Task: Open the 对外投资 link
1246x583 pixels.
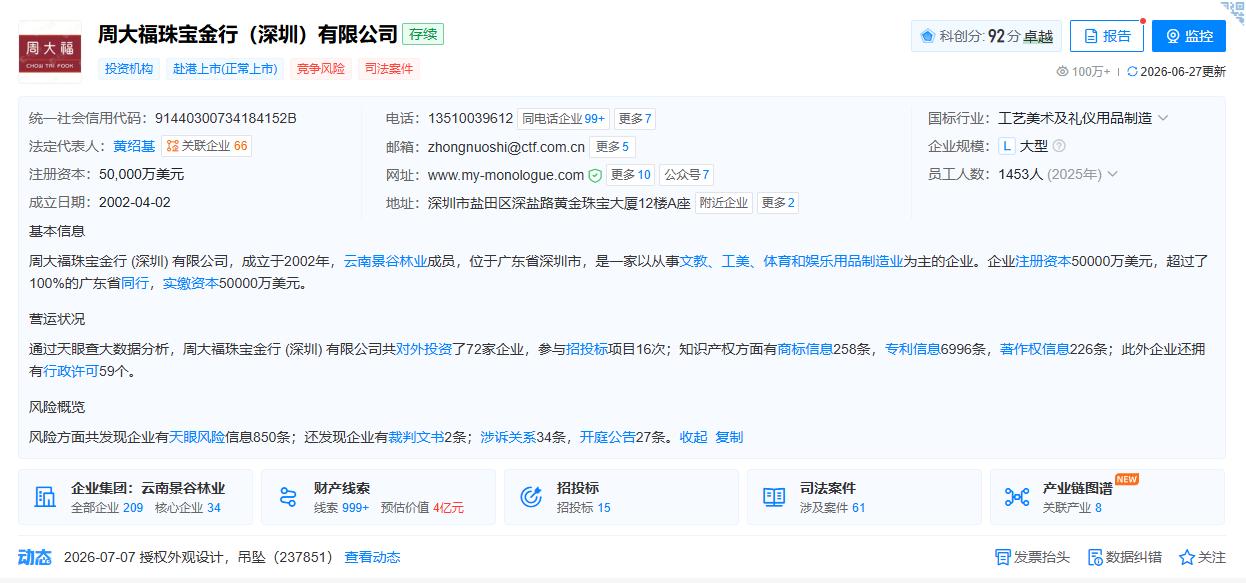Action: pyautogui.click(x=423, y=349)
